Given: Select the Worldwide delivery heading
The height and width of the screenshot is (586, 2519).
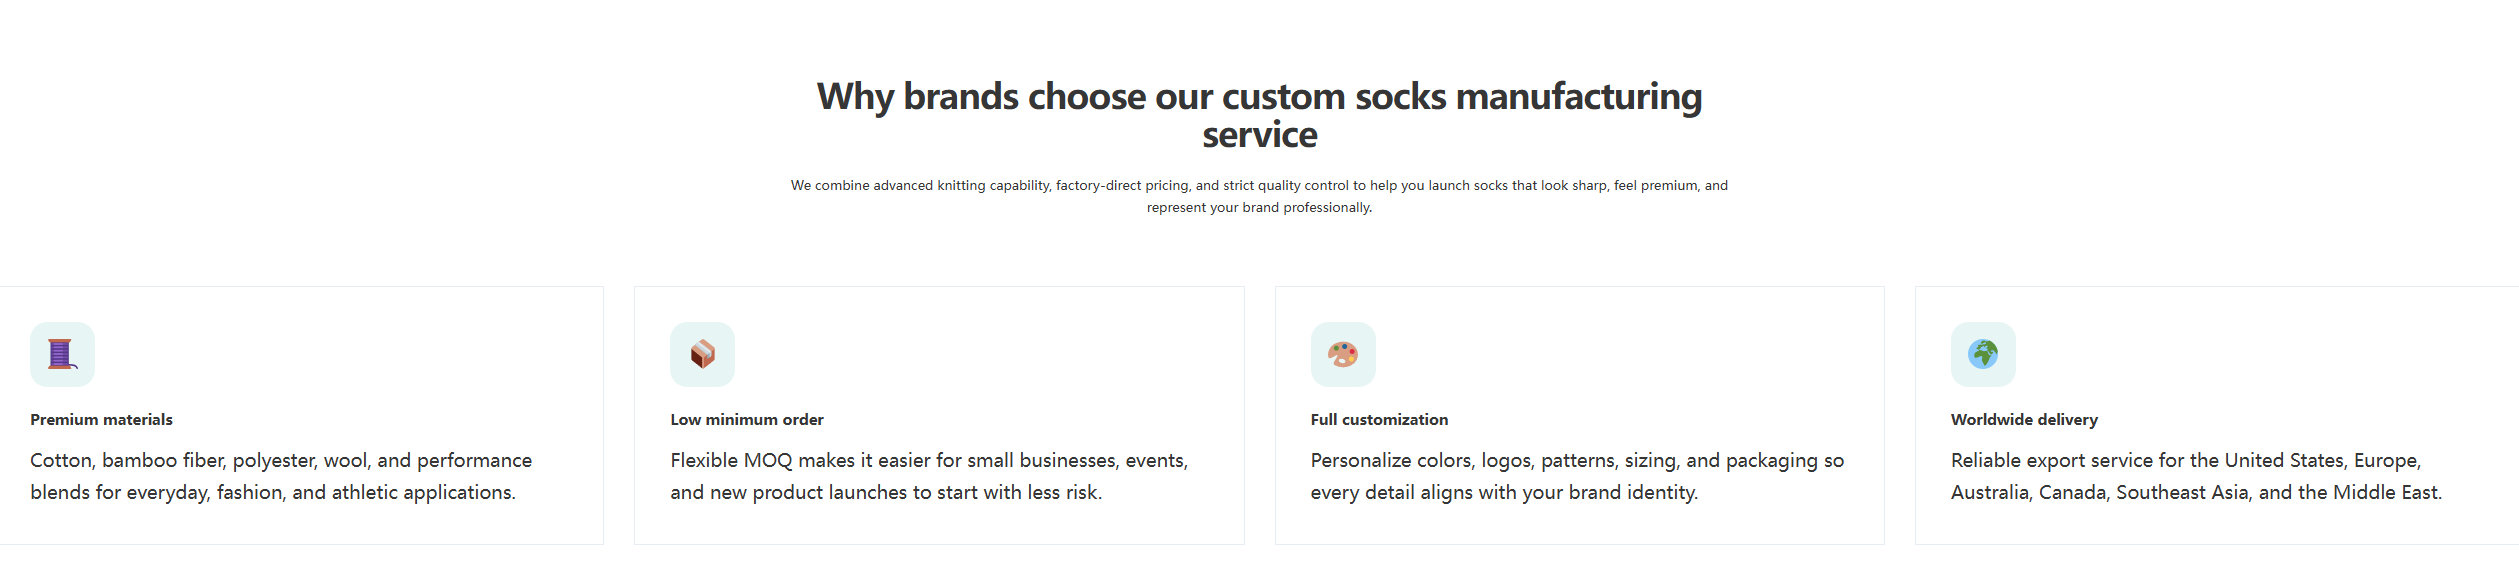Looking at the screenshot, I should [x=2024, y=420].
